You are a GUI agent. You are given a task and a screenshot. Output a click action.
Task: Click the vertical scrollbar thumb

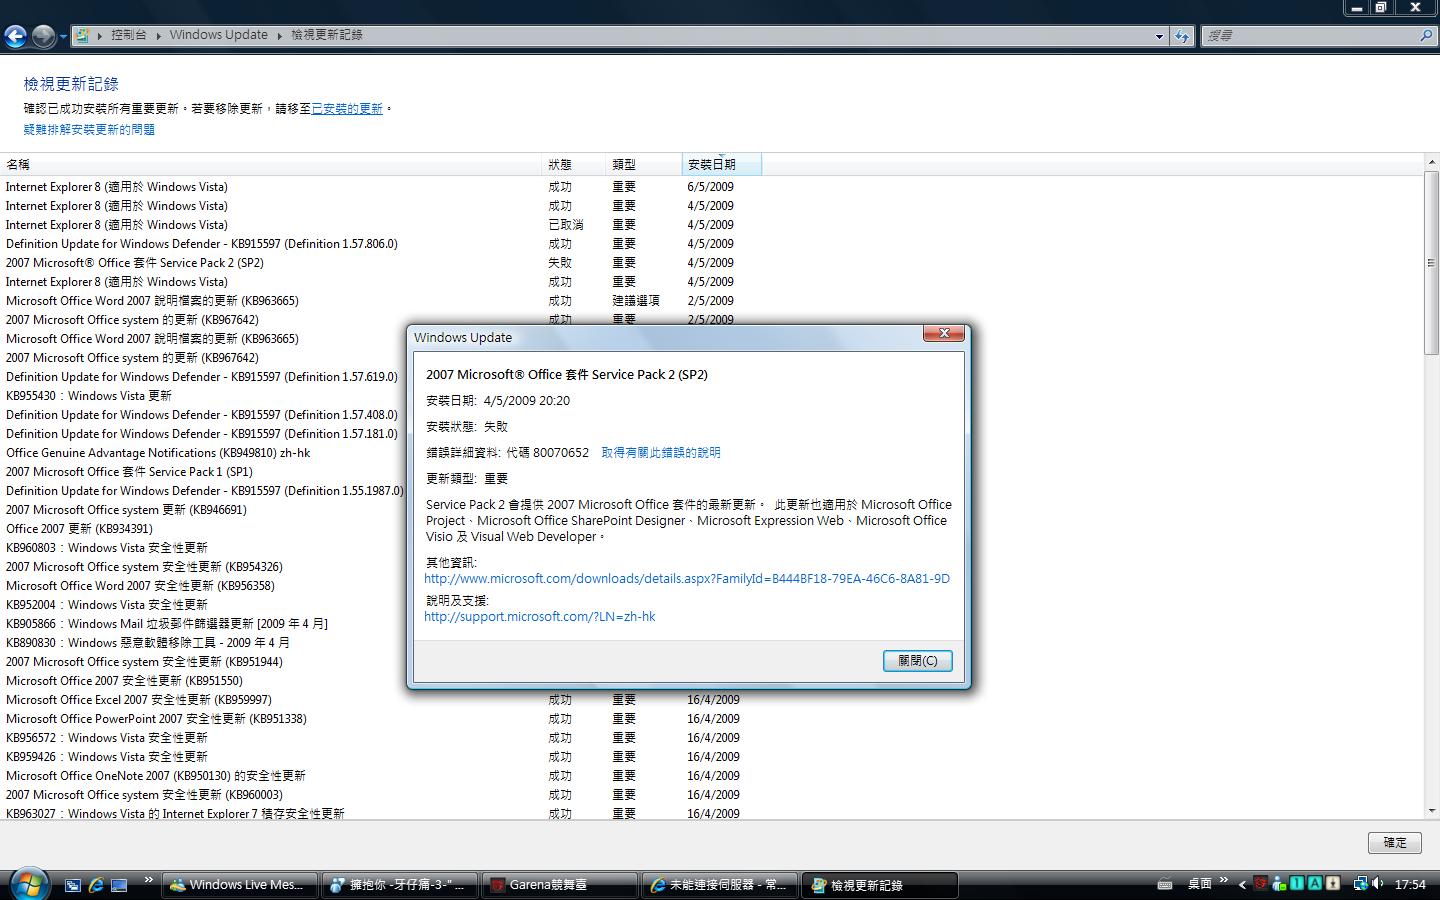pos(1432,263)
